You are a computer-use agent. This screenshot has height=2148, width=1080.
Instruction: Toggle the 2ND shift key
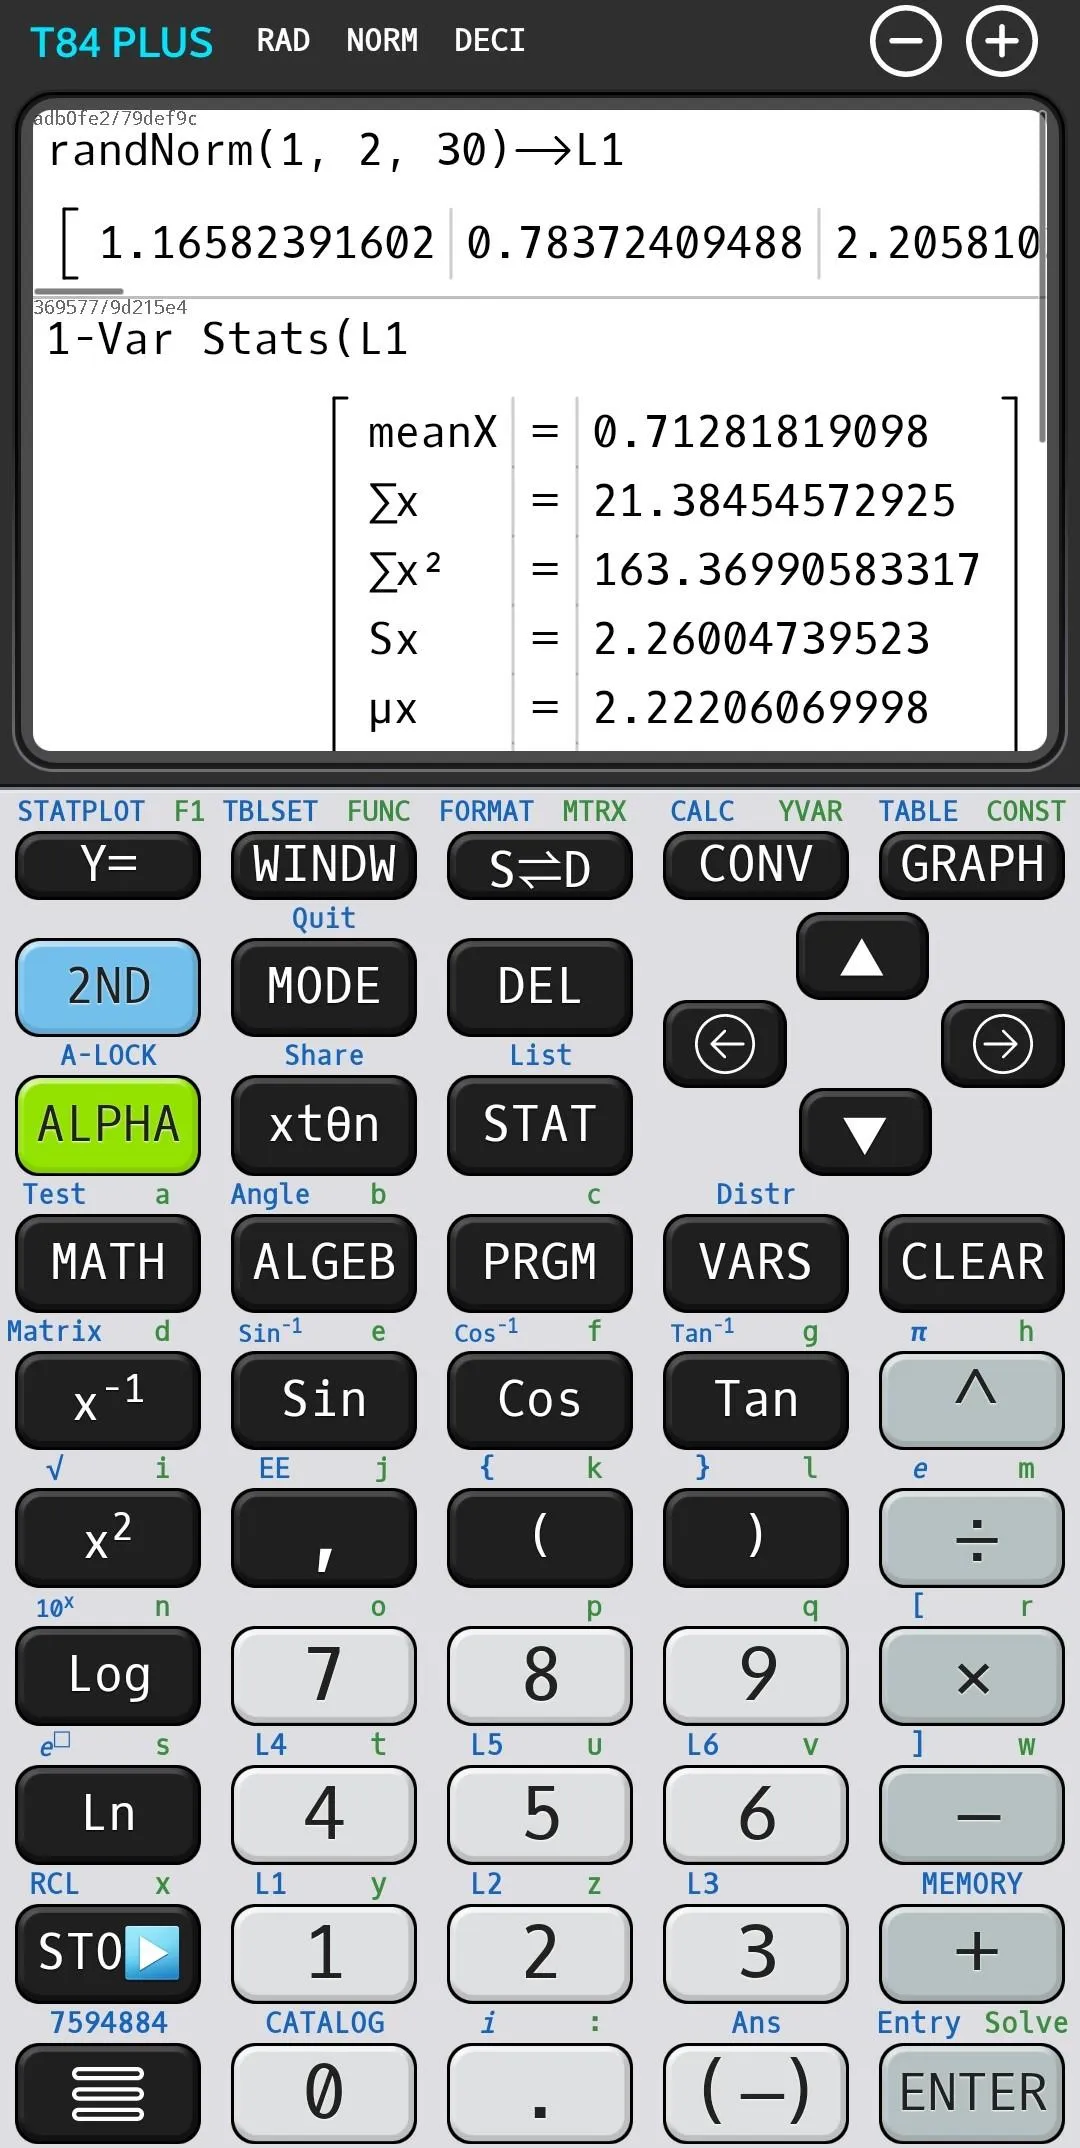[x=108, y=987]
